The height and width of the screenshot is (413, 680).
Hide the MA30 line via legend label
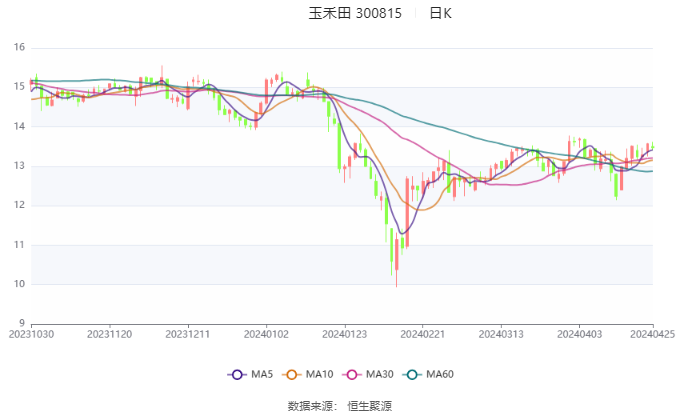tap(379, 374)
